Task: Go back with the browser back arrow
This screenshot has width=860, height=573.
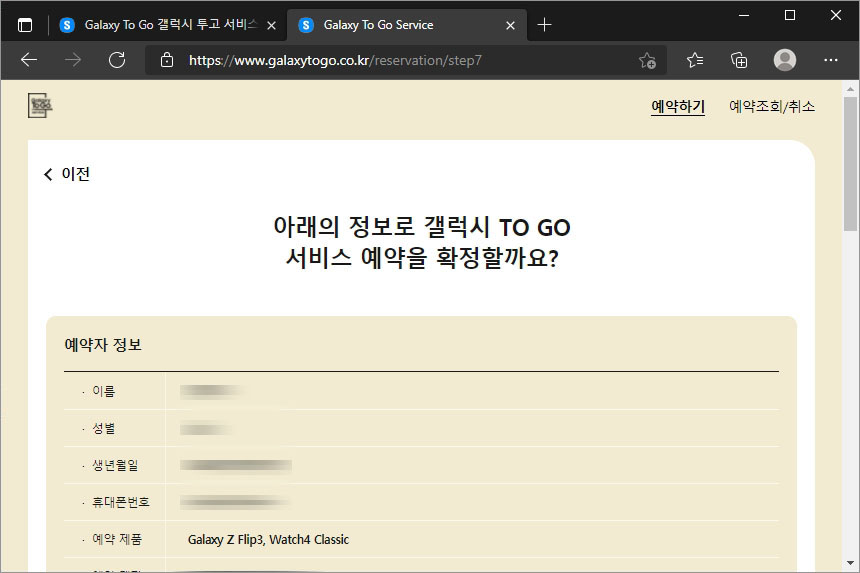Action: point(29,60)
